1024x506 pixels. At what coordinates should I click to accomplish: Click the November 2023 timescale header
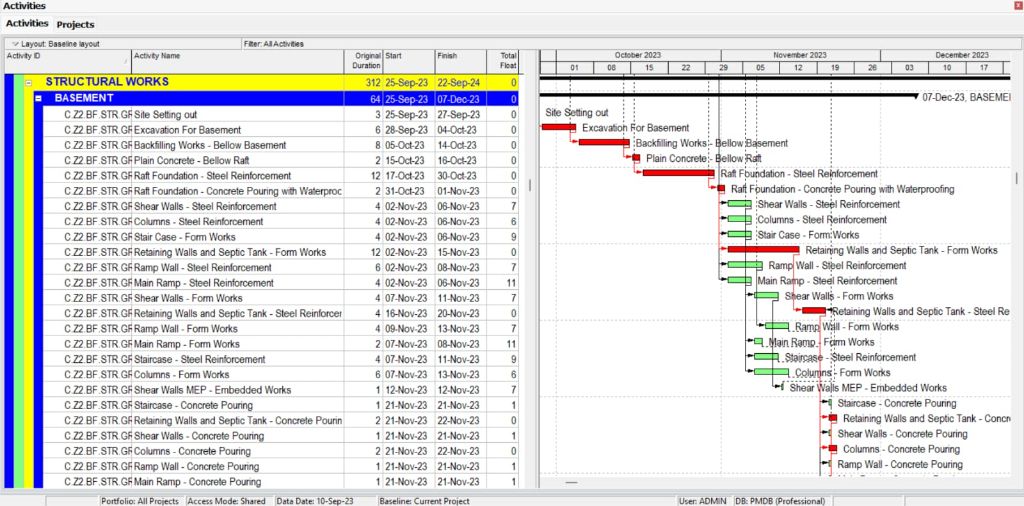[799, 55]
